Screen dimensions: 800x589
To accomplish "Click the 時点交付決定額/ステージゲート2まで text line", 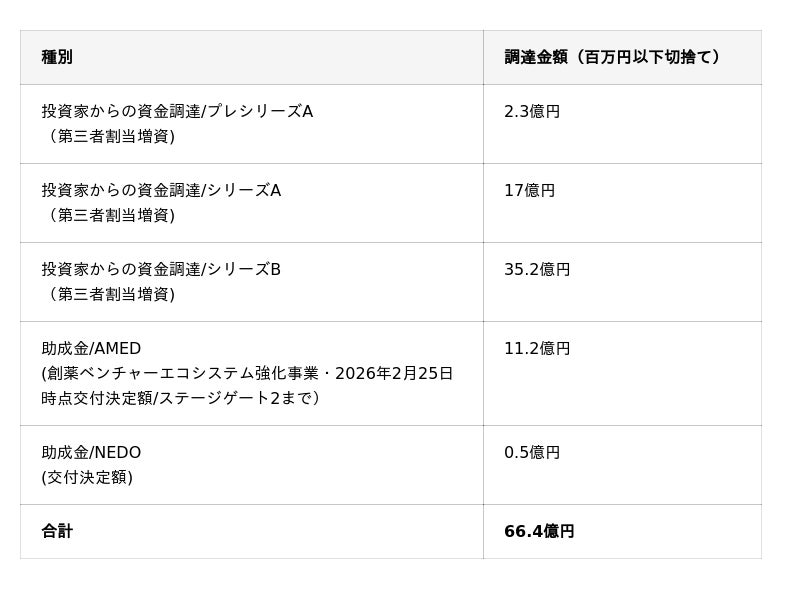I will point(180,398).
